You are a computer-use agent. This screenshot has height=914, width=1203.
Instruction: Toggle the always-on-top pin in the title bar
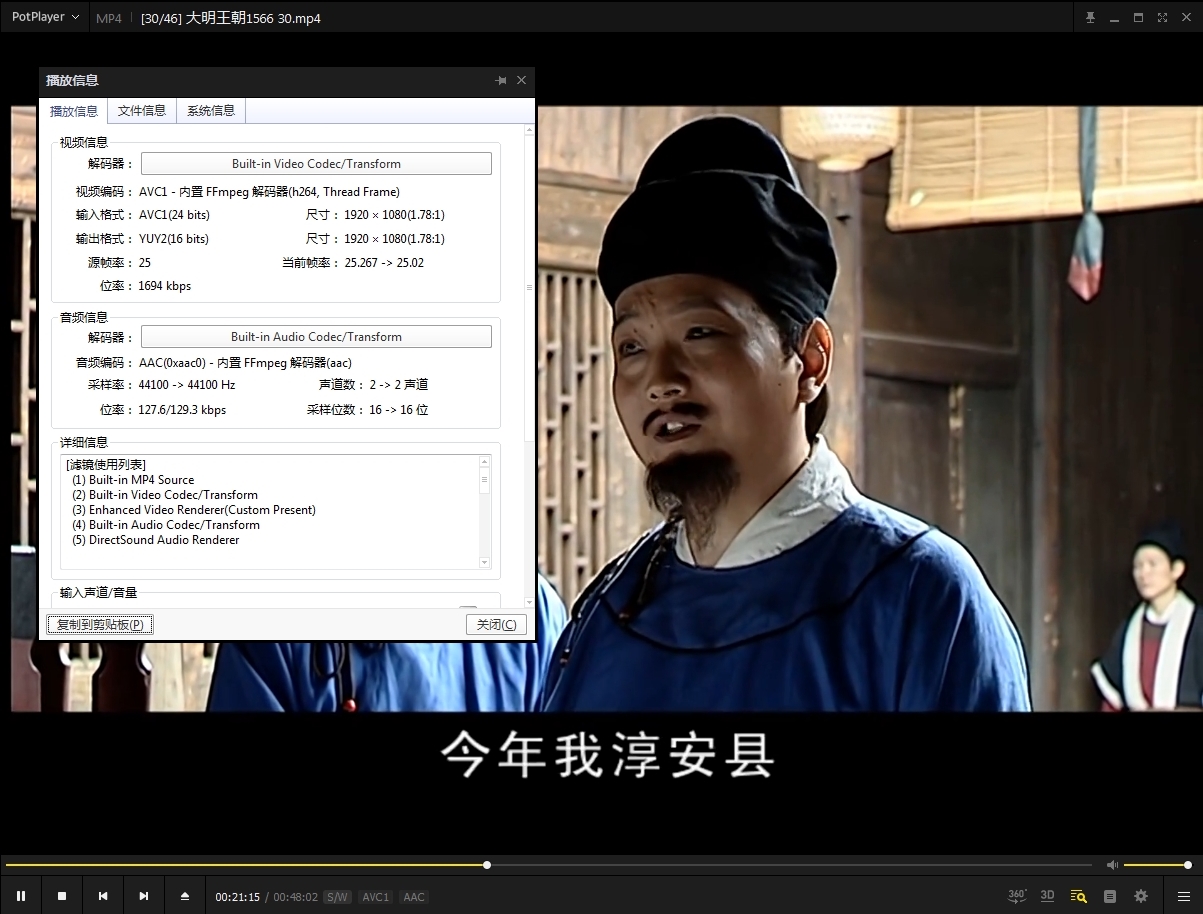[x=1090, y=18]
